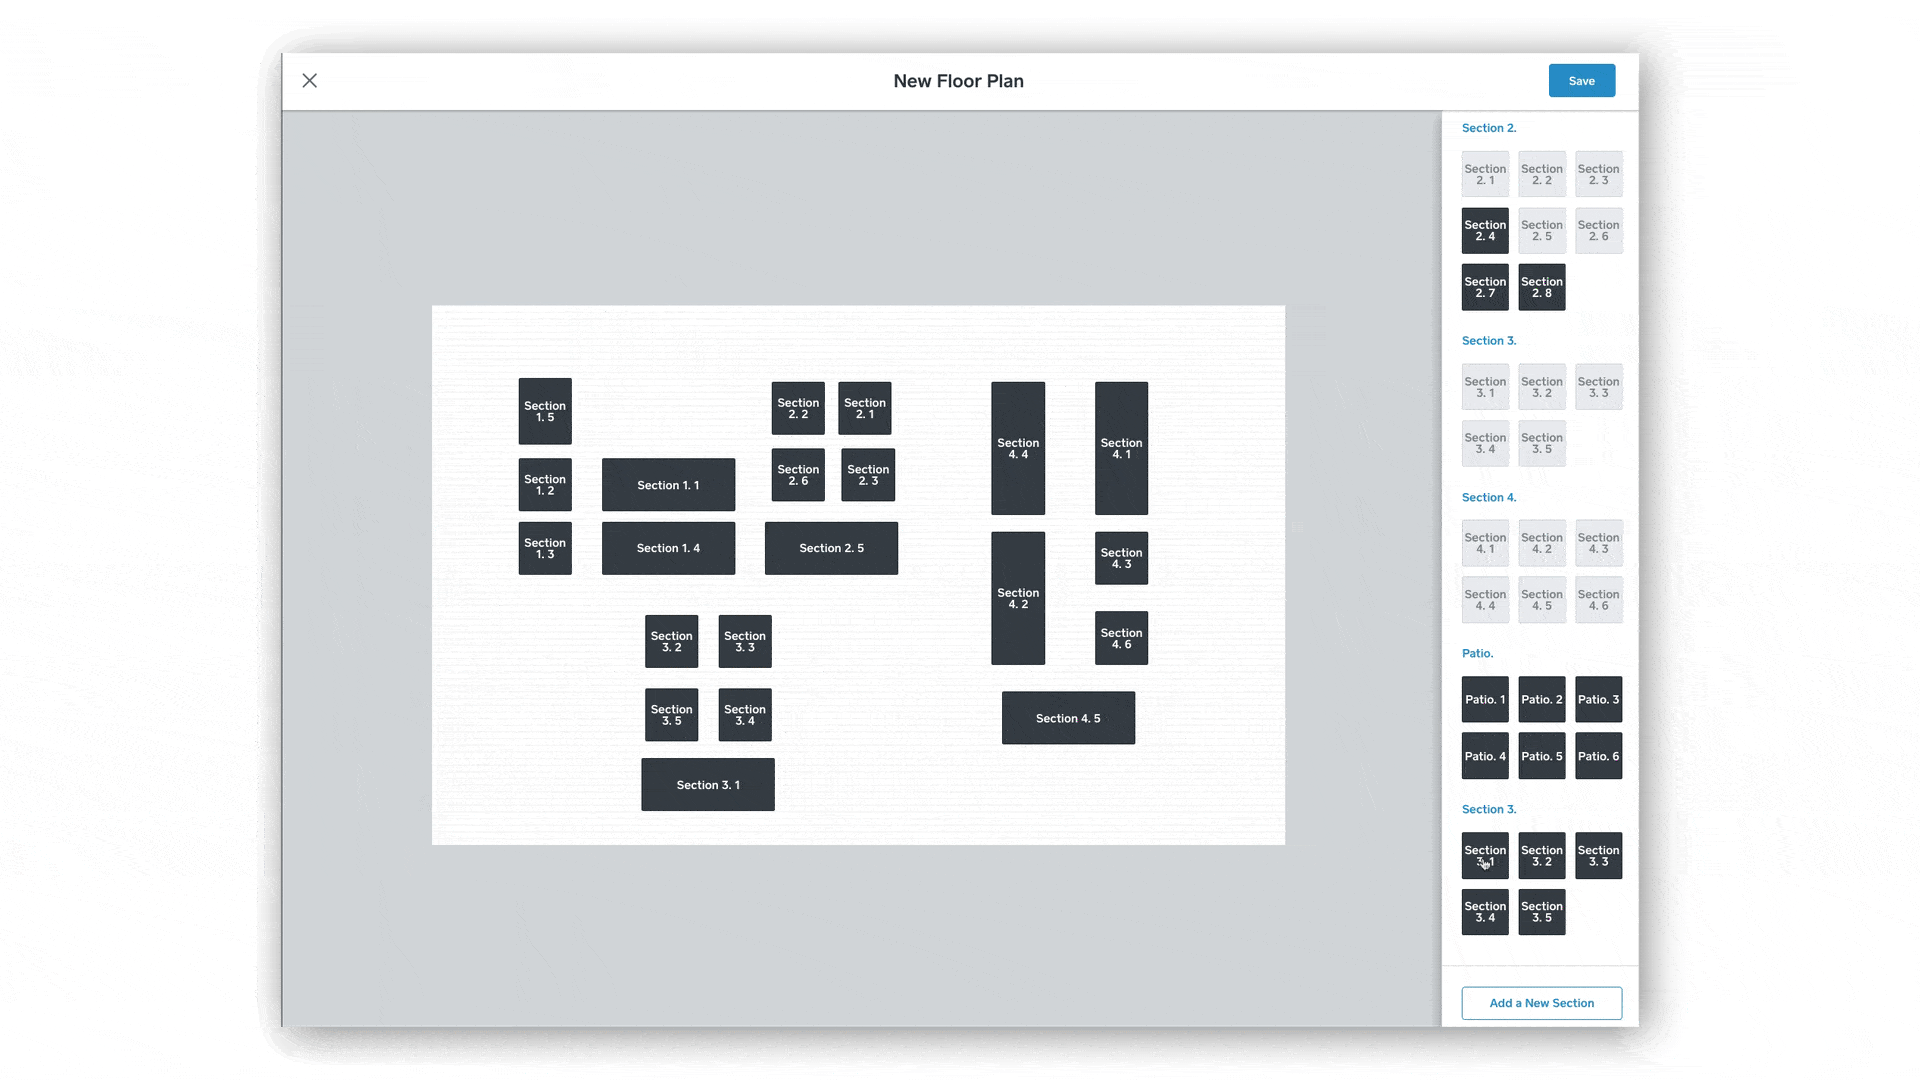The height and width of the screenshot is (1080, 1920).
Task: Select Patio.4 table icon in sidebar
Action: point(1485,756)
